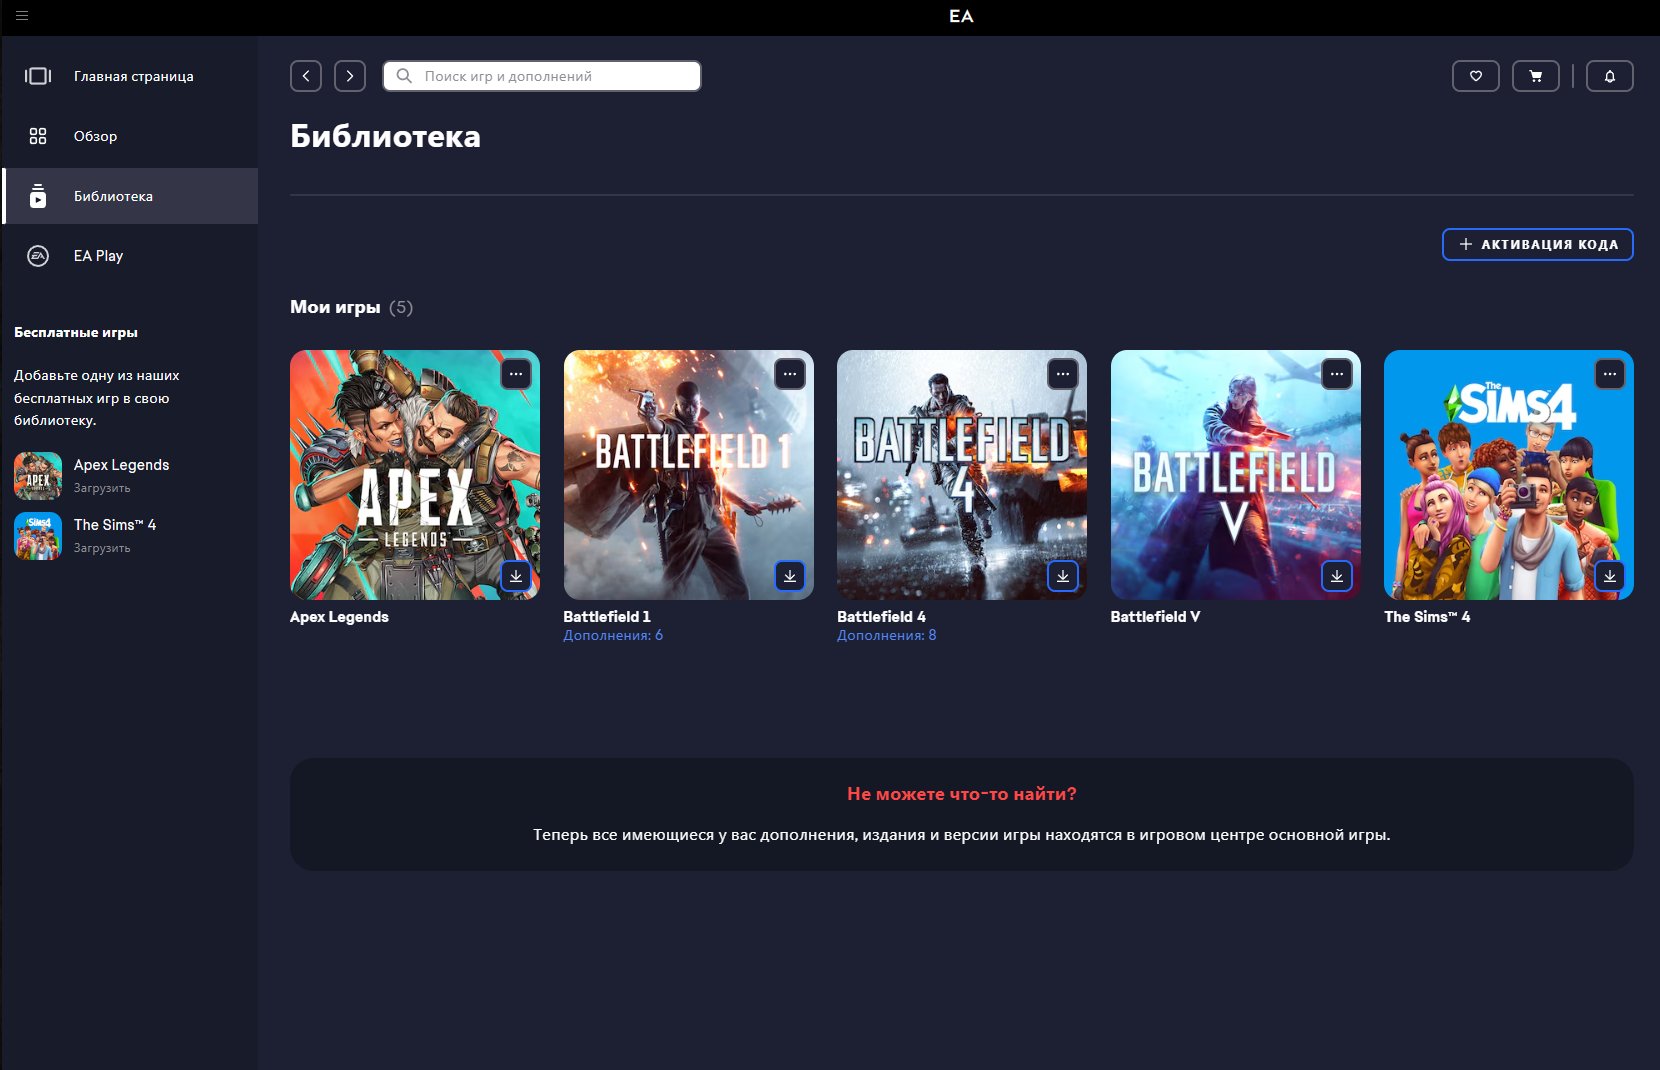Download Apex Legends via card download icon

(516, 576)
